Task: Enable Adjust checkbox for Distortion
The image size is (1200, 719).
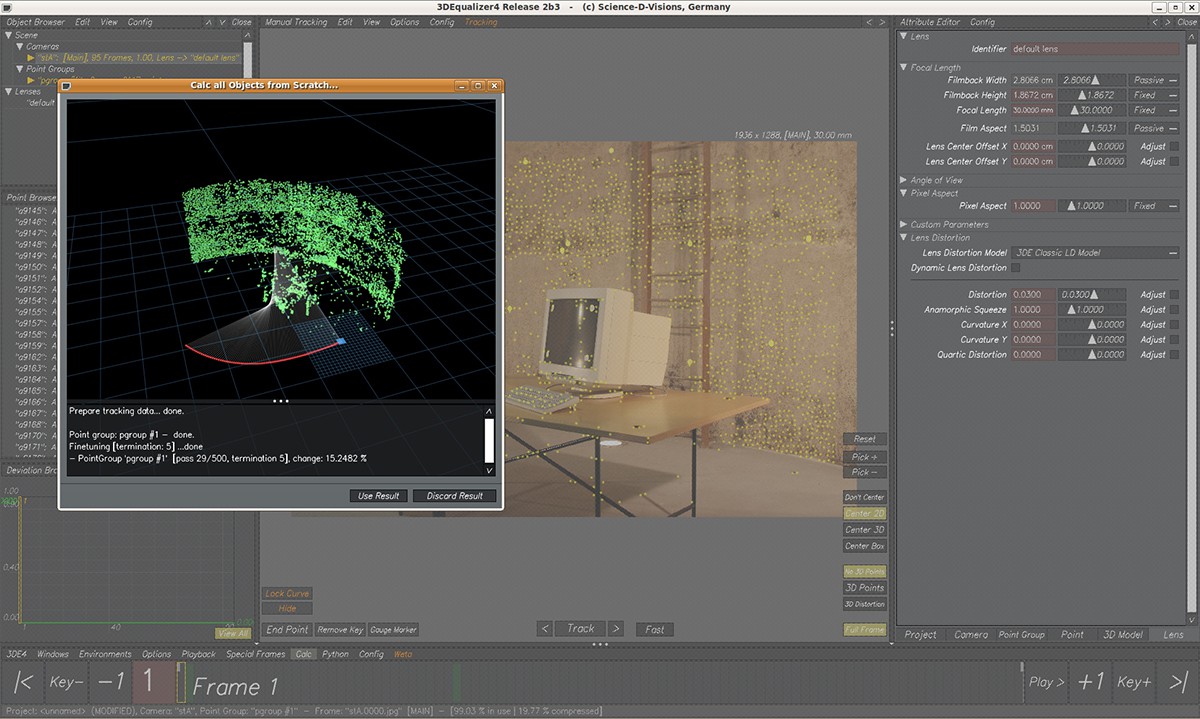Action: [x=1173, y=295]
